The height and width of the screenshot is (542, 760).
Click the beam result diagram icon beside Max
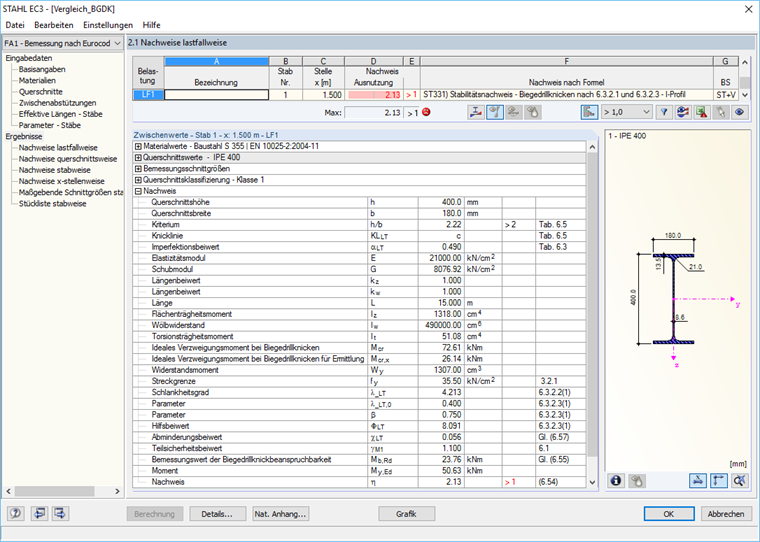point(476,112)
